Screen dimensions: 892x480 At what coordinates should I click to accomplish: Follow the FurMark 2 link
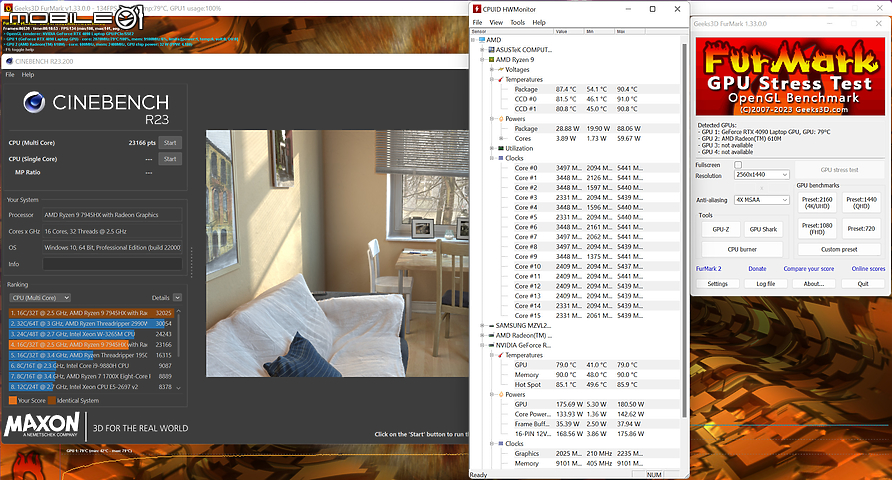click(x=708, y=268)
